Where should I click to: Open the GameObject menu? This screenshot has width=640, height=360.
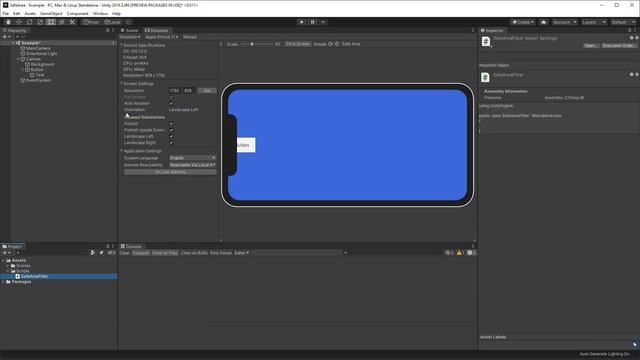pyautogui.click(x=51, y=13)
